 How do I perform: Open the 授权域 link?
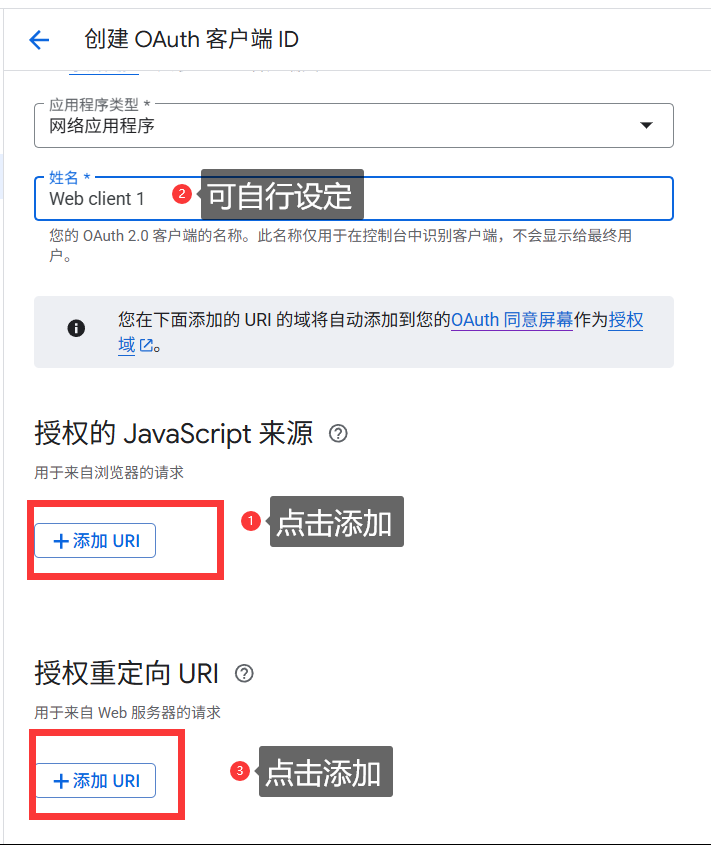pyautogui.click(x=626, y=320)
